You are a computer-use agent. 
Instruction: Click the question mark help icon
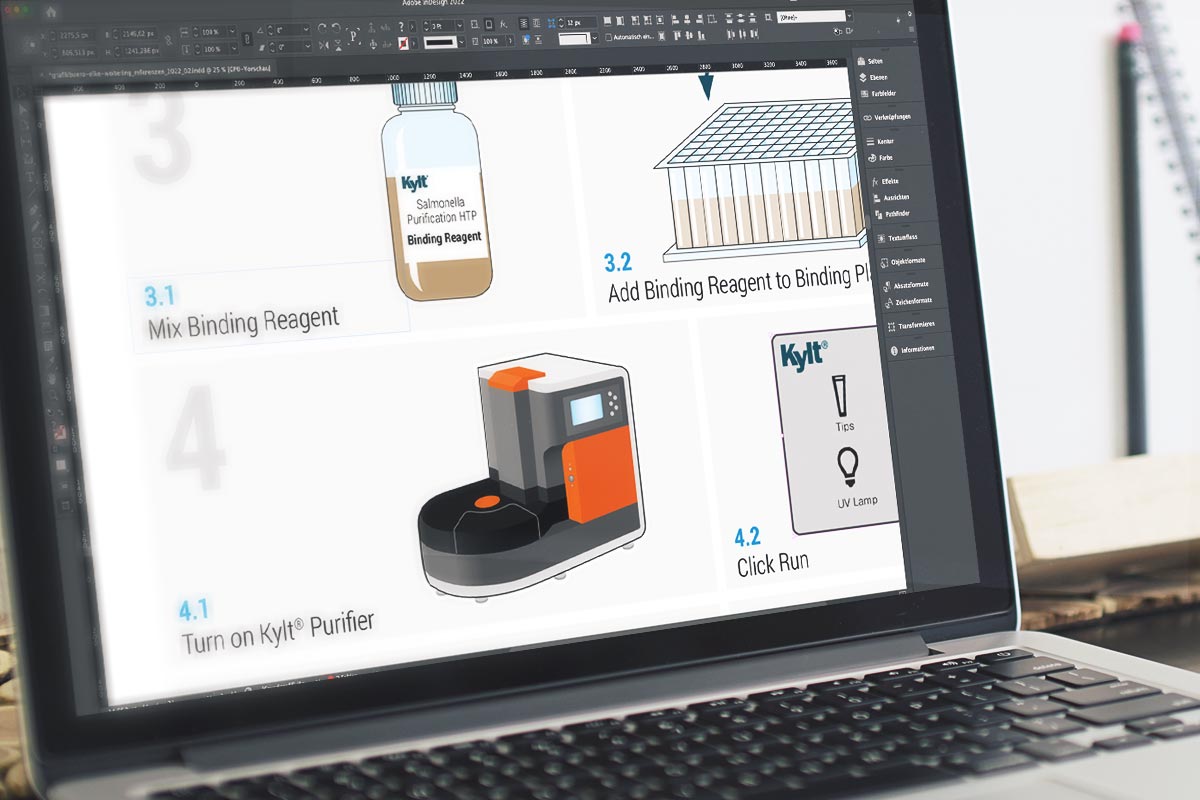click(400, 25)
